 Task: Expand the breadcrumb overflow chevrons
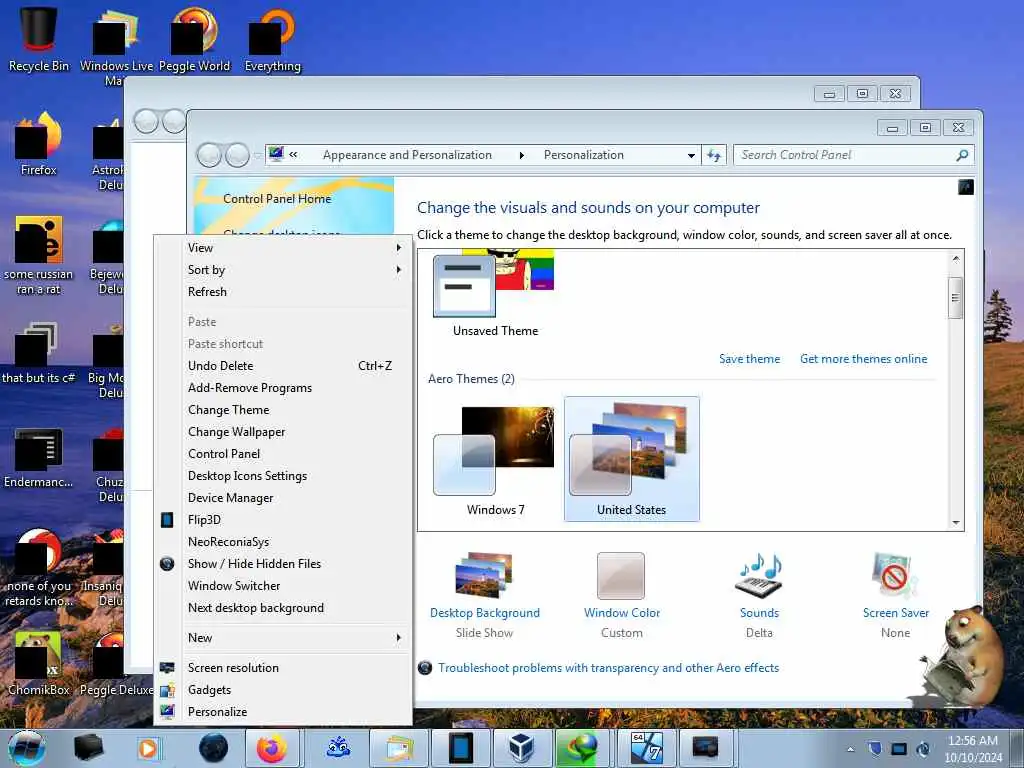coord(293,155)
